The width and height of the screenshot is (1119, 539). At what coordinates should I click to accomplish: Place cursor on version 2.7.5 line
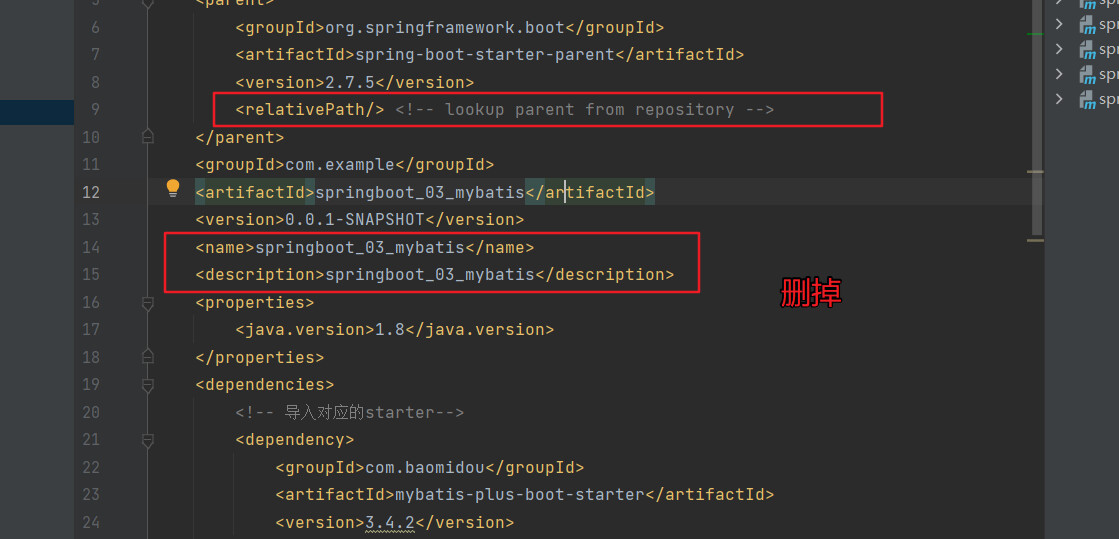point(355,83)
